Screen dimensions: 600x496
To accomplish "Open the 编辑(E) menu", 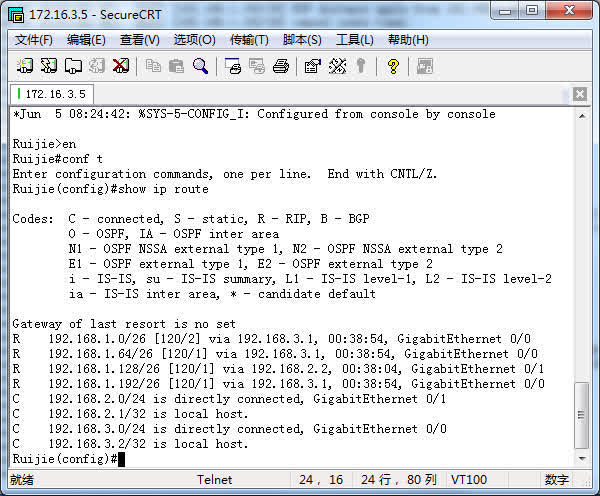I will point(86,40).
